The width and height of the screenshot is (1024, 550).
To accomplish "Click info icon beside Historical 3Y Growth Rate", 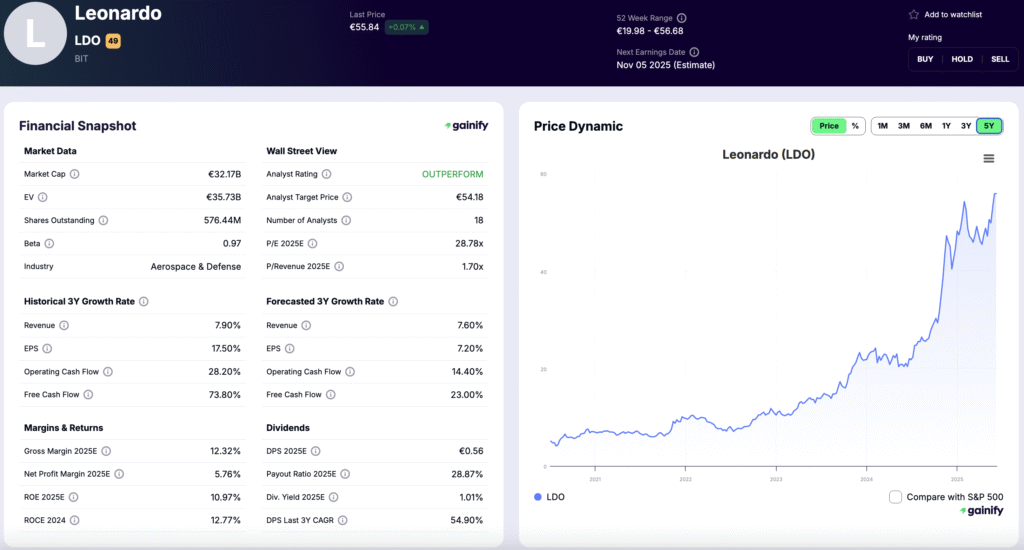I will click(x=144, y=301).
